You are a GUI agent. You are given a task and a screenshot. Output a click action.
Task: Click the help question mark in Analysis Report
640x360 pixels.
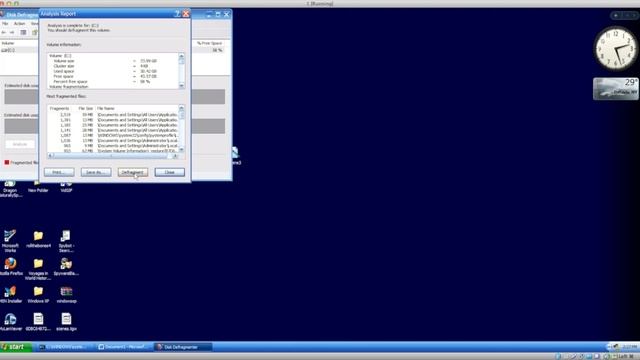click(x=177, y=14)
